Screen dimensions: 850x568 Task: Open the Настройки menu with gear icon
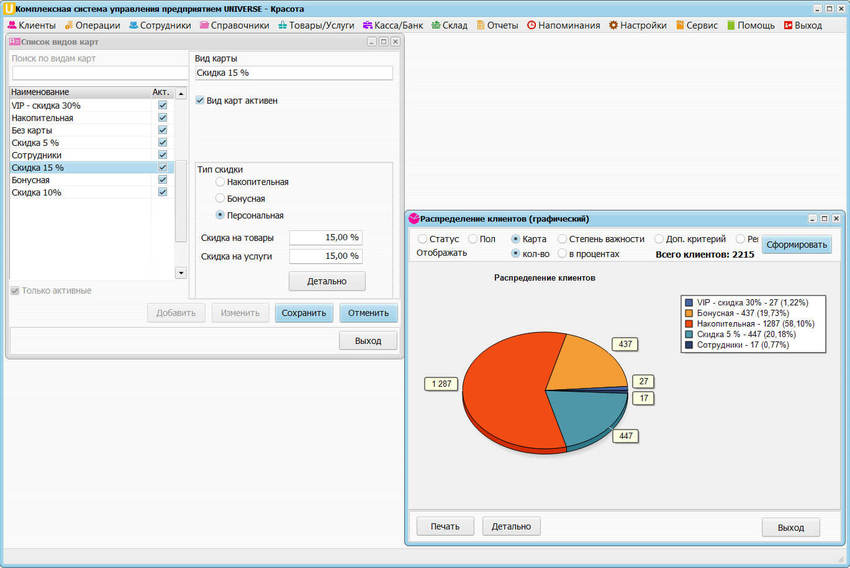coord(637,25)
